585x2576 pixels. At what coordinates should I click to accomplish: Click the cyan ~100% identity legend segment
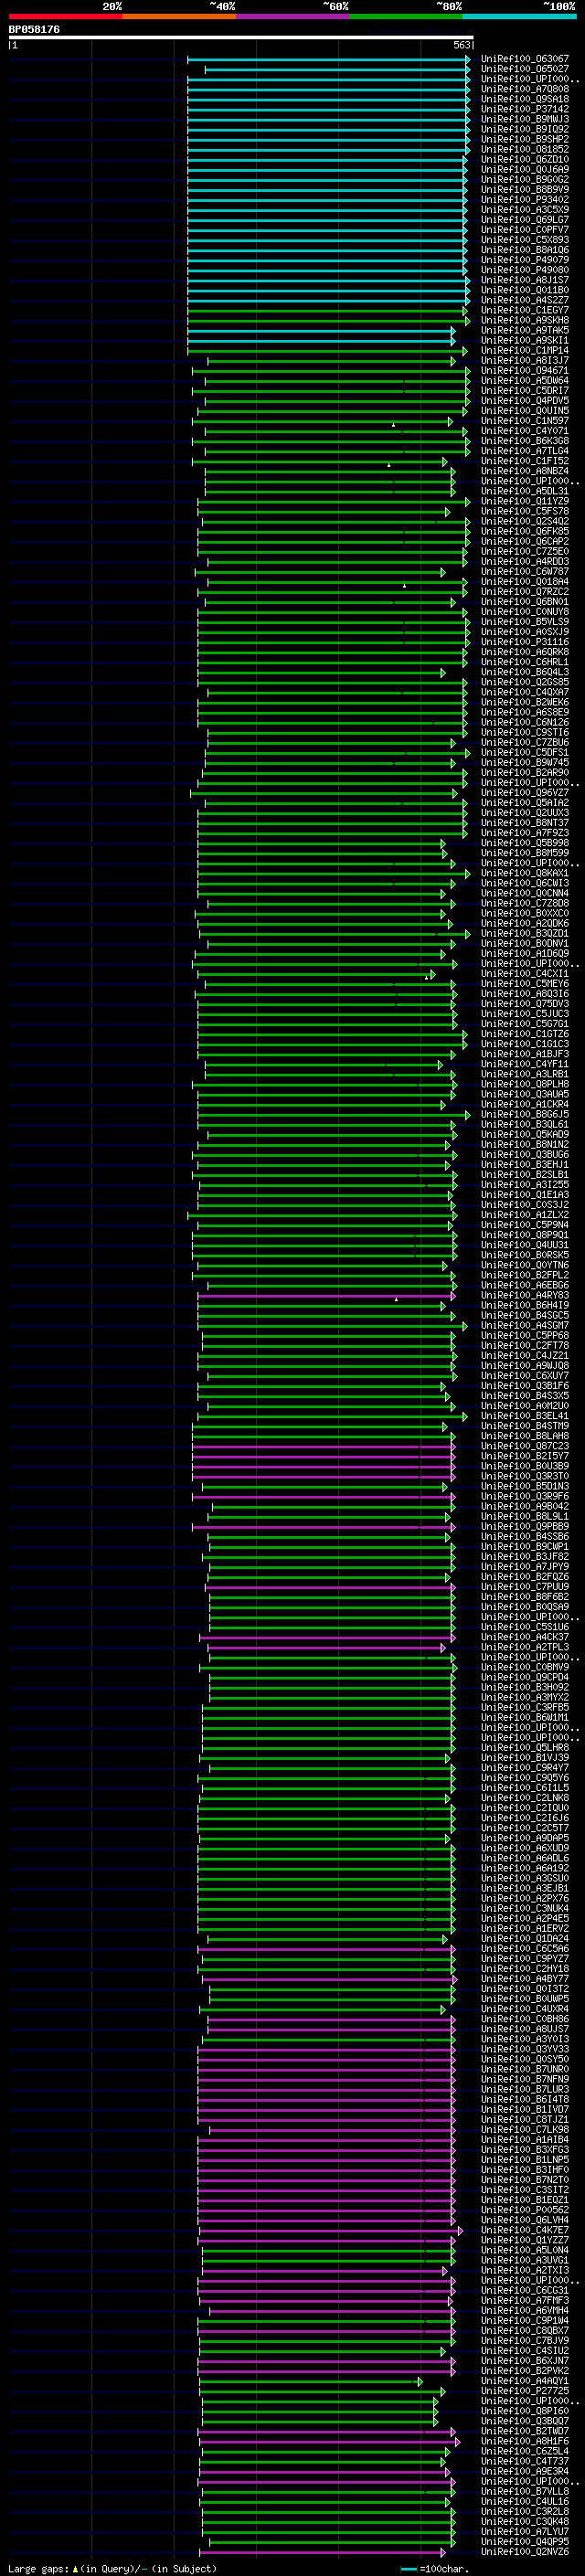click(x=519, y=16)
